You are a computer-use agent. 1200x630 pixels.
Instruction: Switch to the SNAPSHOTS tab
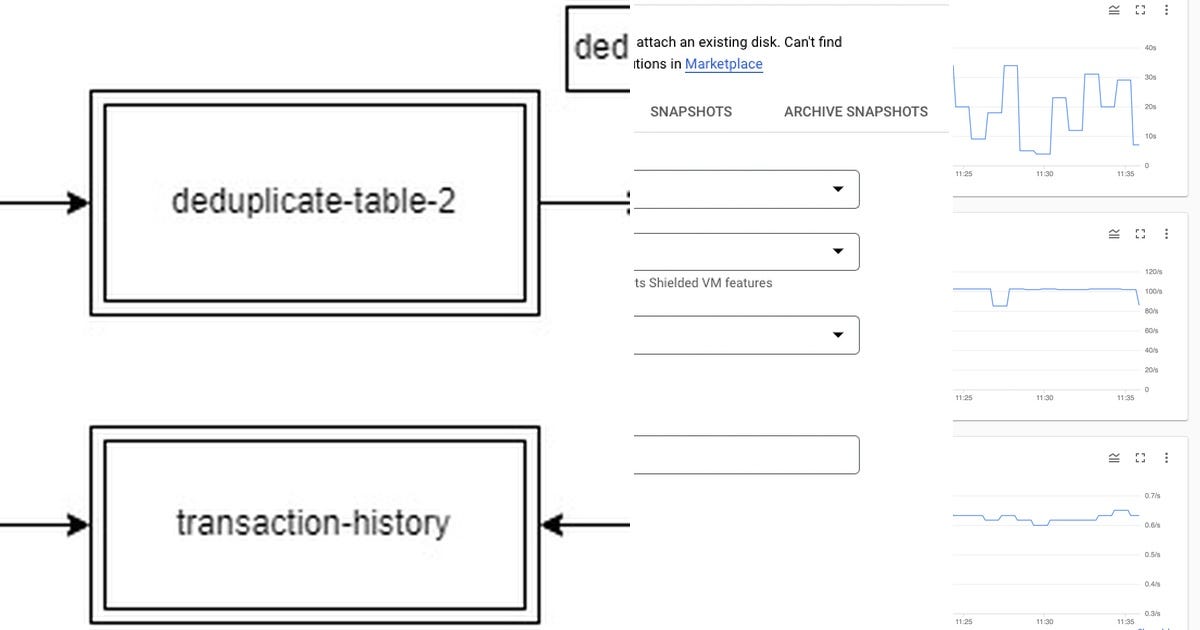[690, 112]
